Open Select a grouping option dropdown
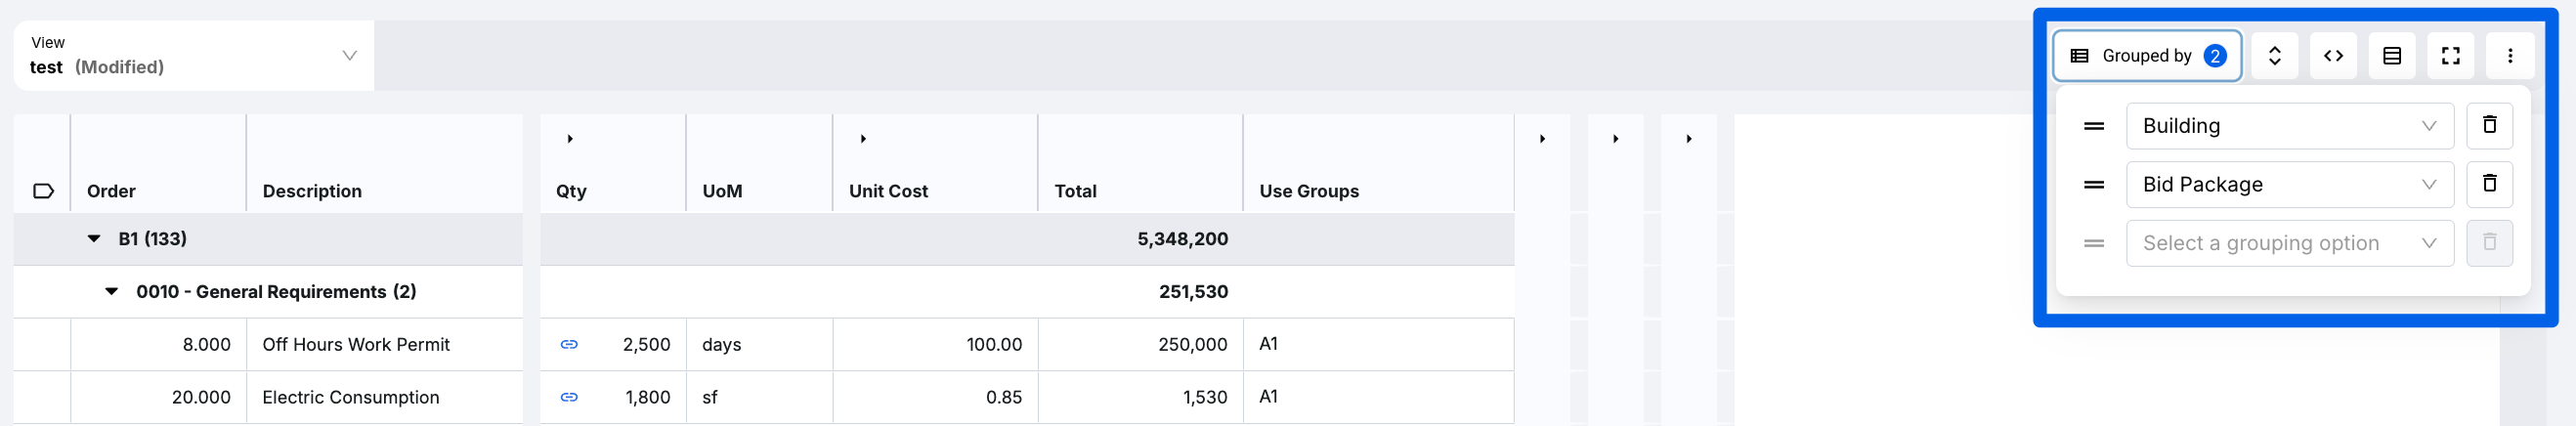 click(x=2289, y=244)
